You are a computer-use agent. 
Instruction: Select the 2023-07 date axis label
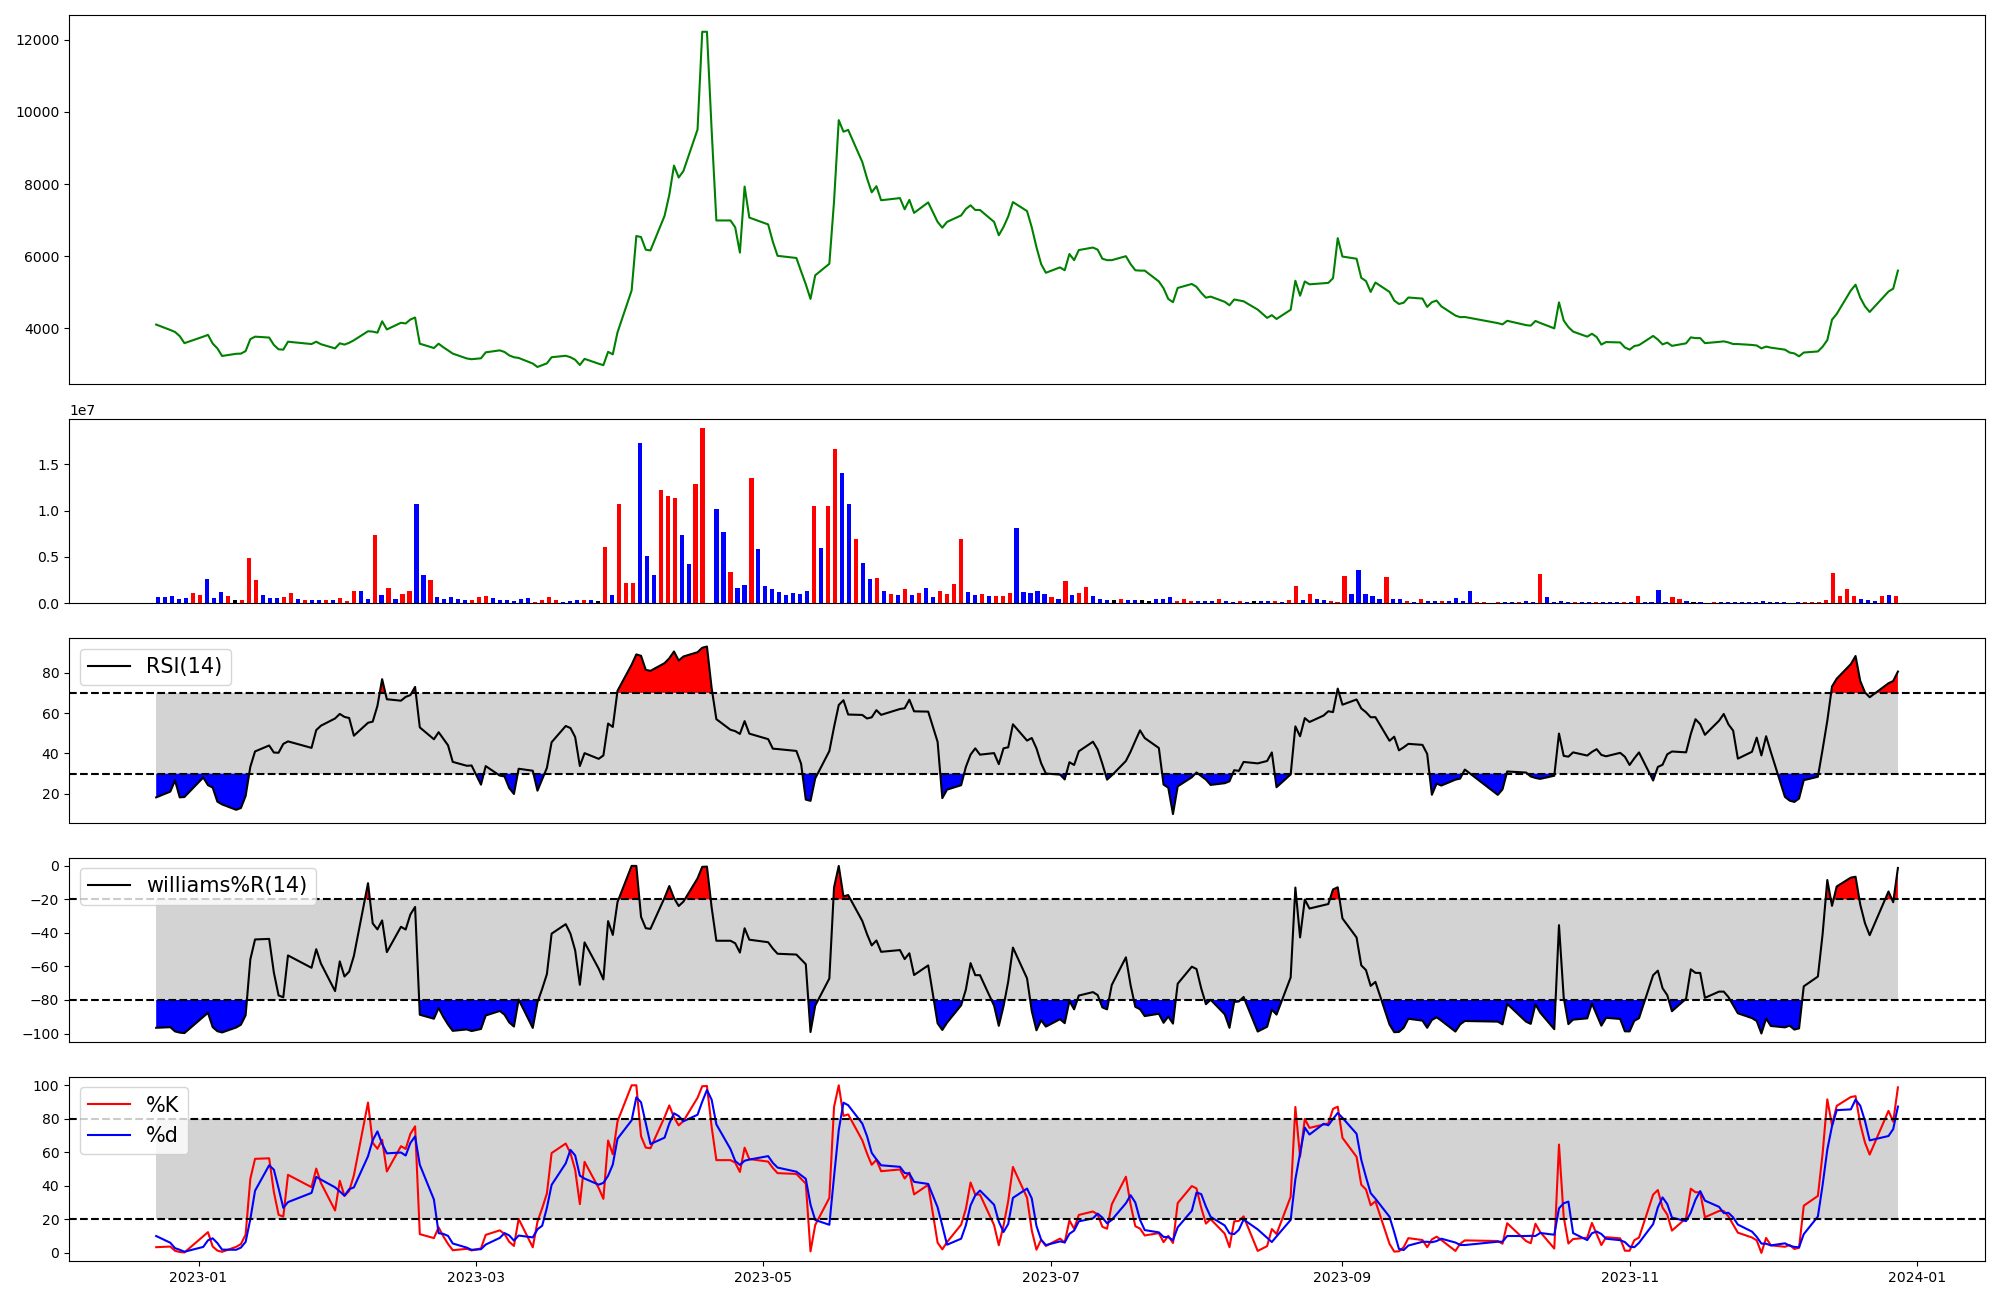[1052, 1277]
